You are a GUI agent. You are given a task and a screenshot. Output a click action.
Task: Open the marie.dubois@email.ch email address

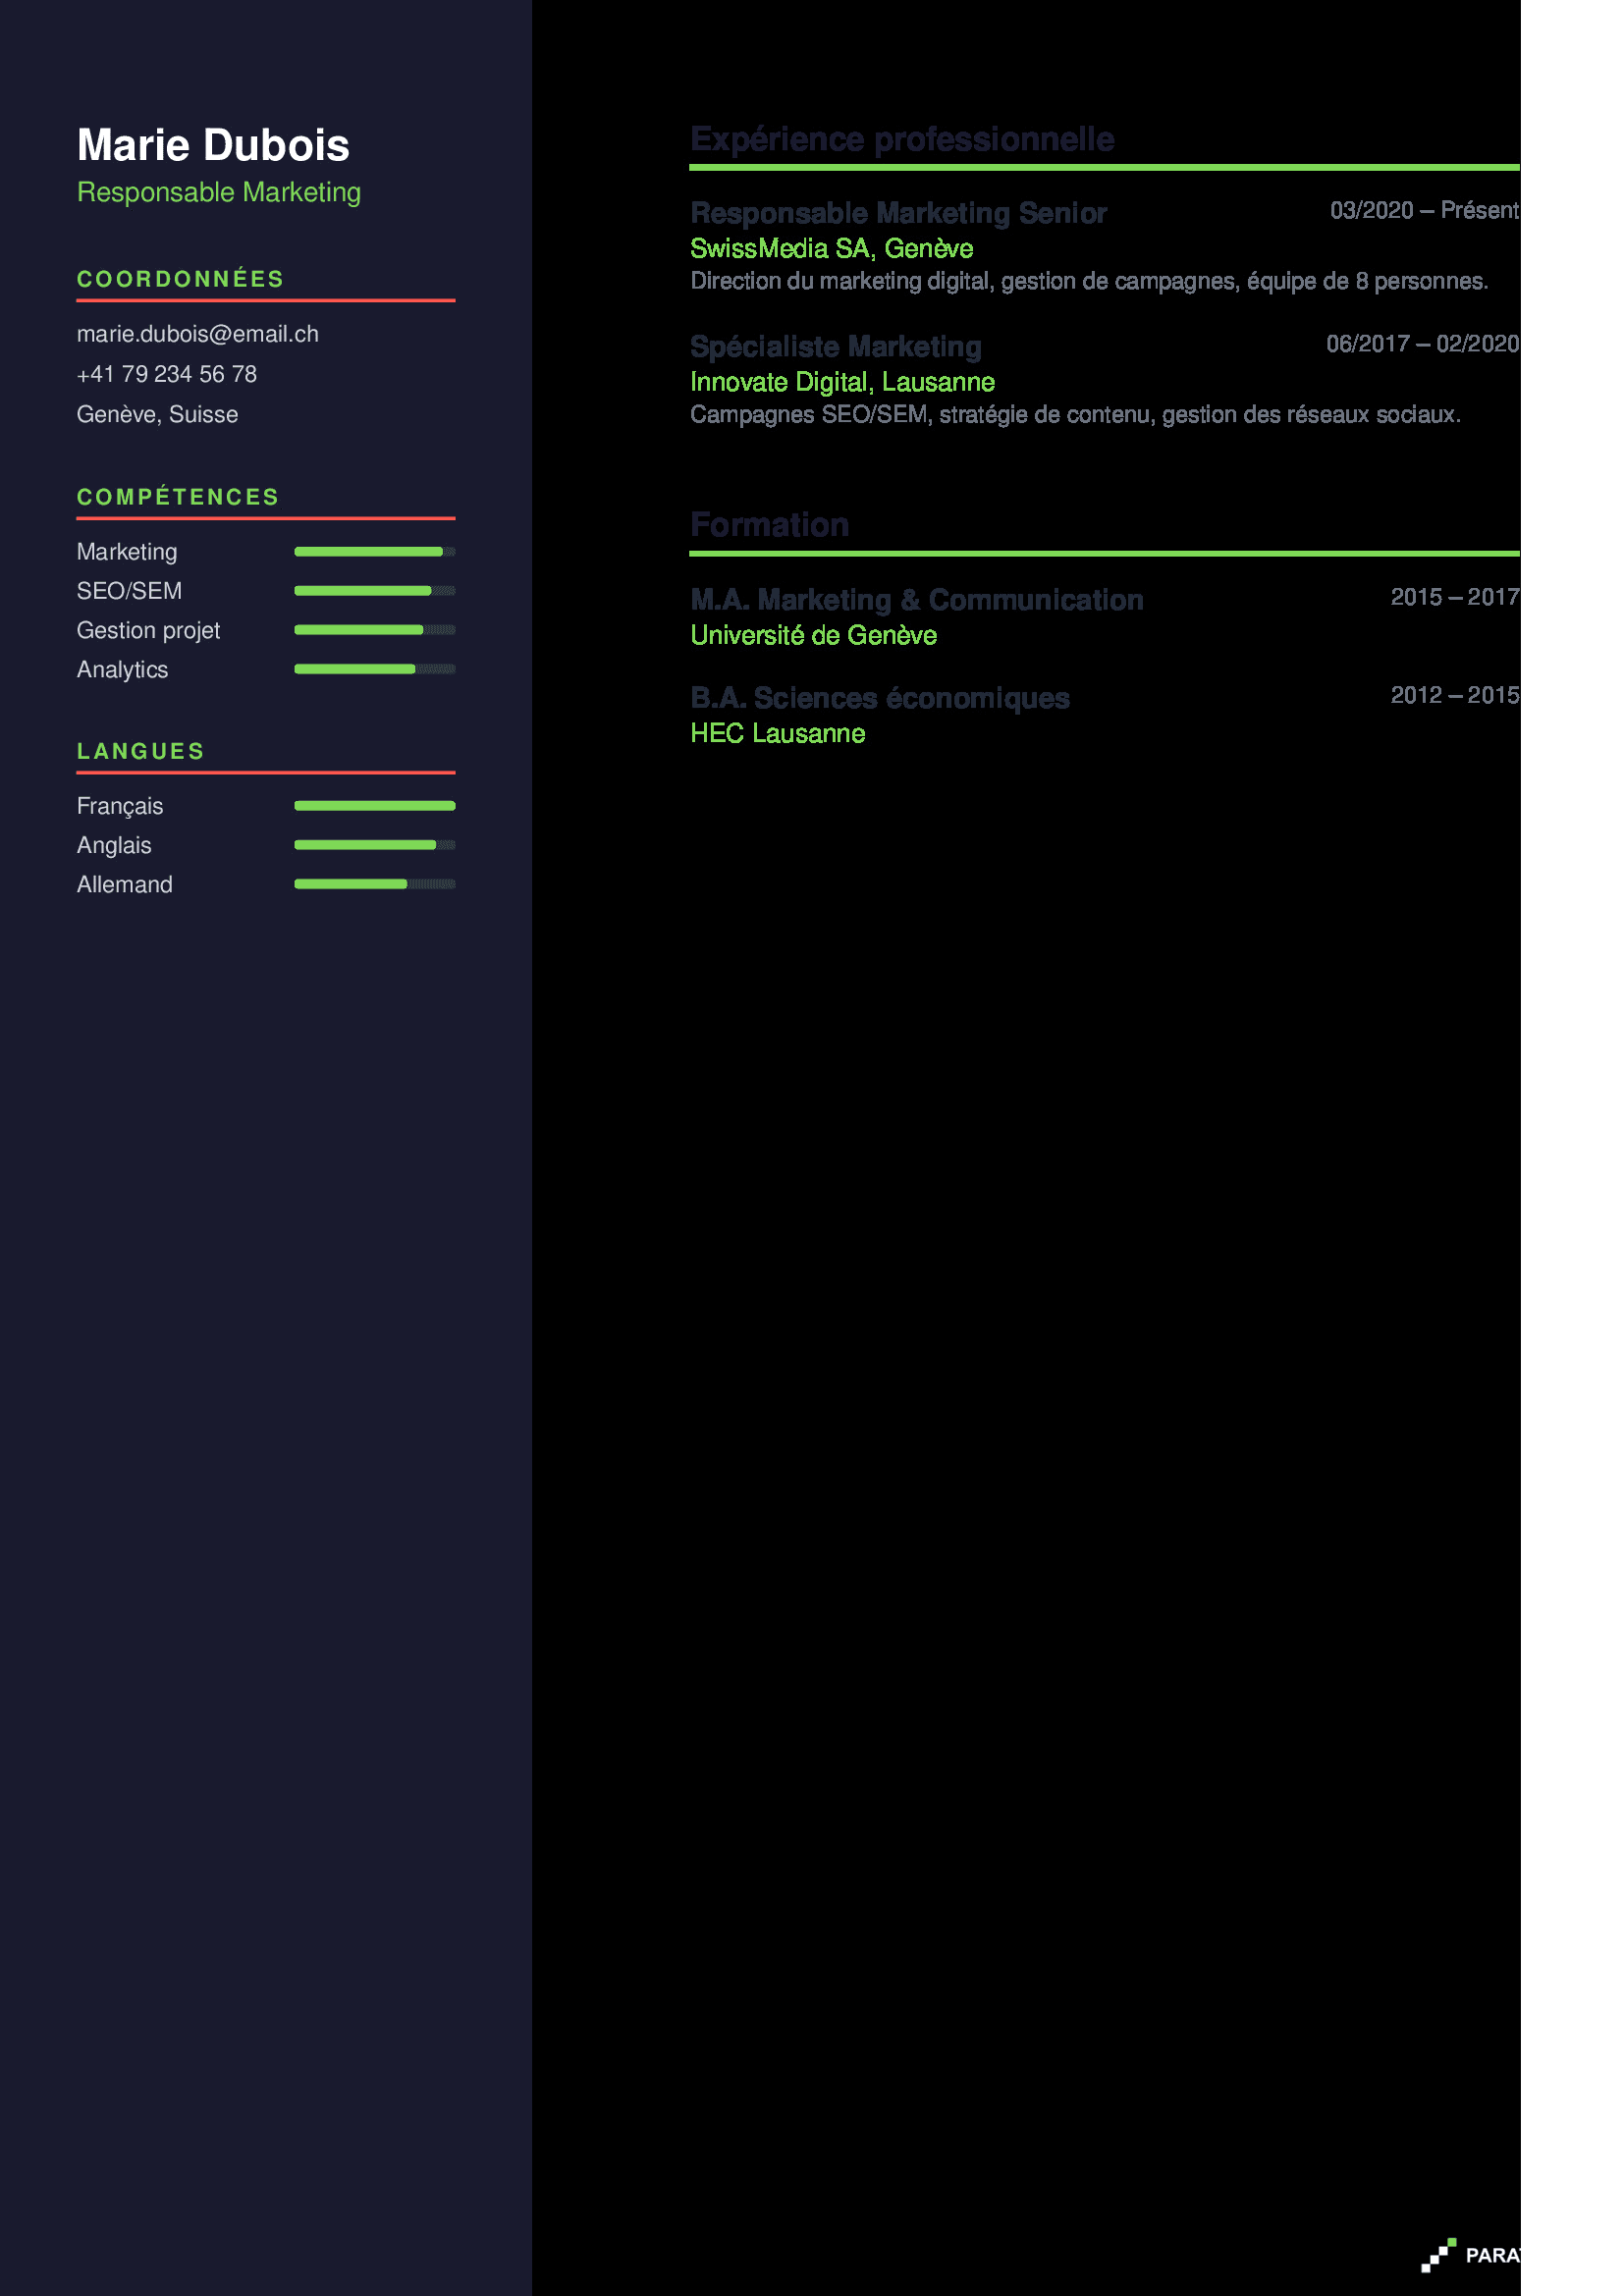[x=198, y=334]
